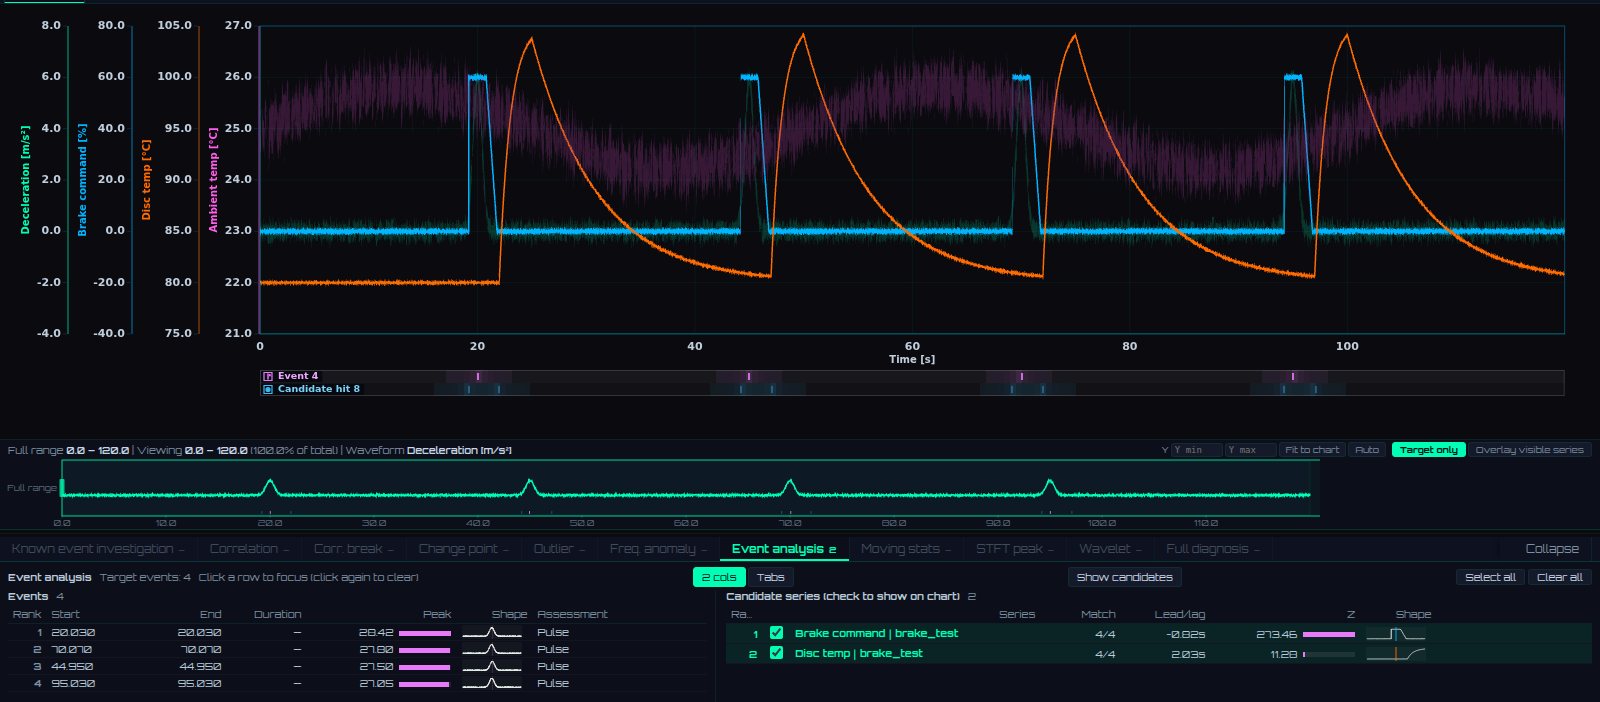The image size is (1600, 702).
Task: Click peak bar for event rank 1
Action: coord(425,633)
